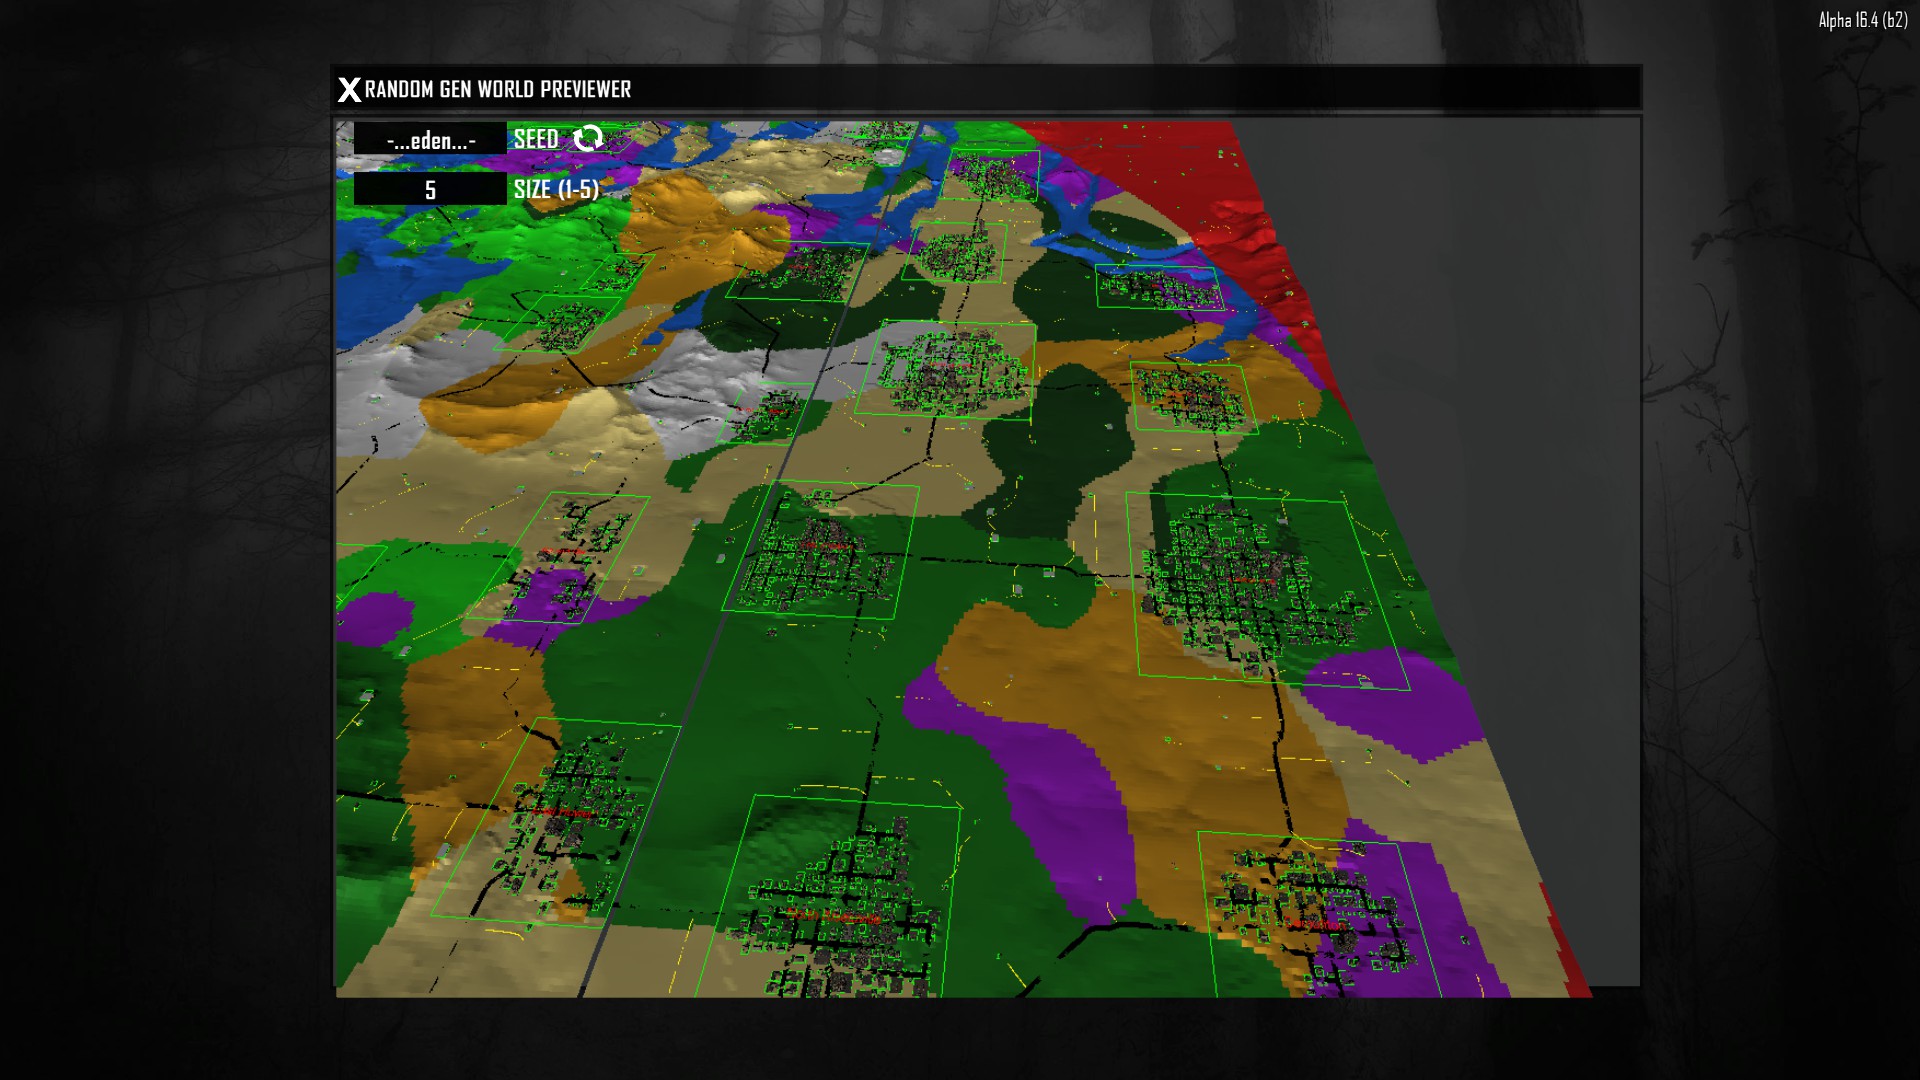Viewport: 1920px width, 1080px height.
Task: Click the seed regenerate arrows icon
Action: 588,138
